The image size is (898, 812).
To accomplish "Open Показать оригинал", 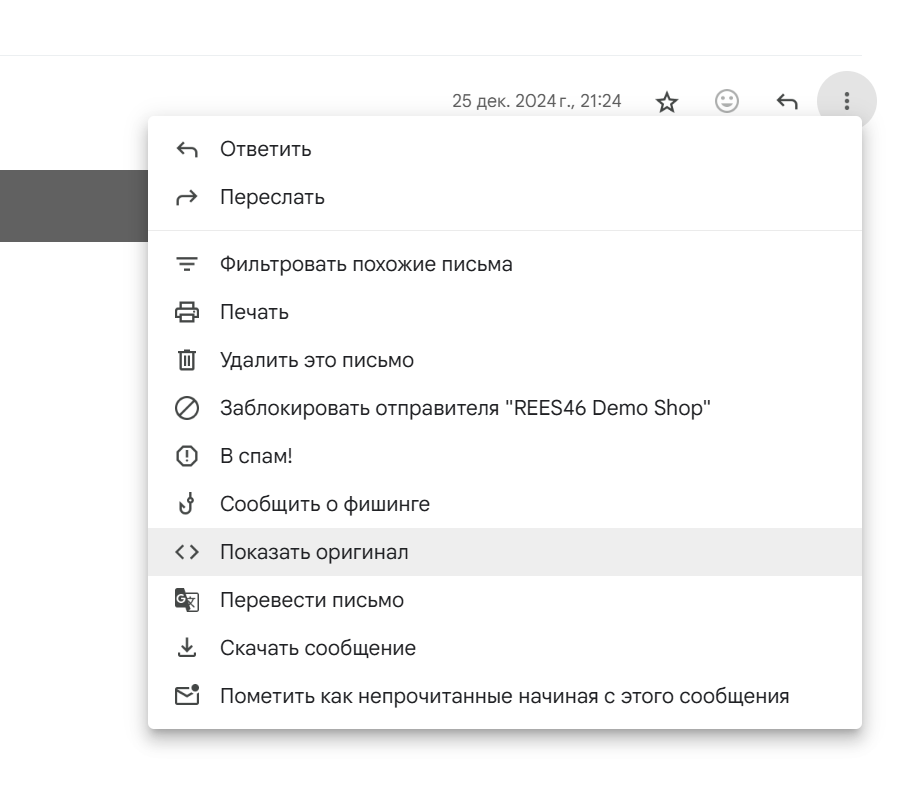I will 505,552.
